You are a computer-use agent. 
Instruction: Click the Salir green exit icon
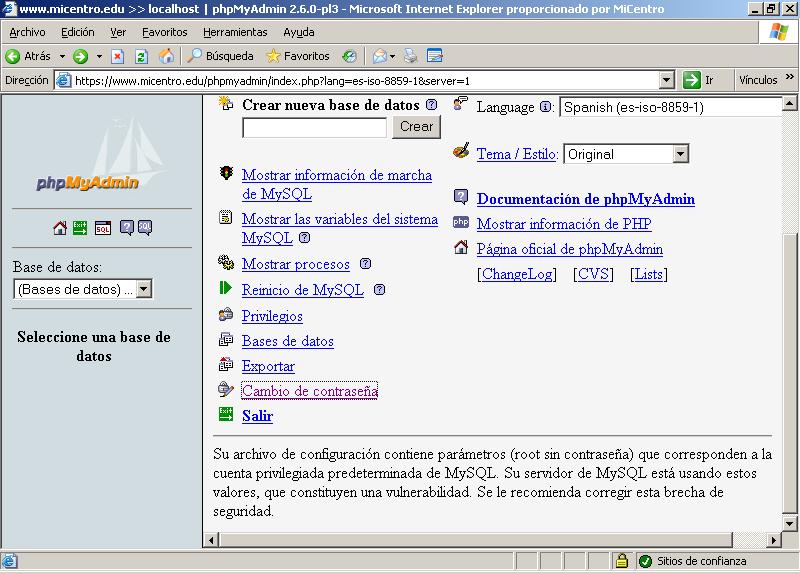tap(226, 414)
